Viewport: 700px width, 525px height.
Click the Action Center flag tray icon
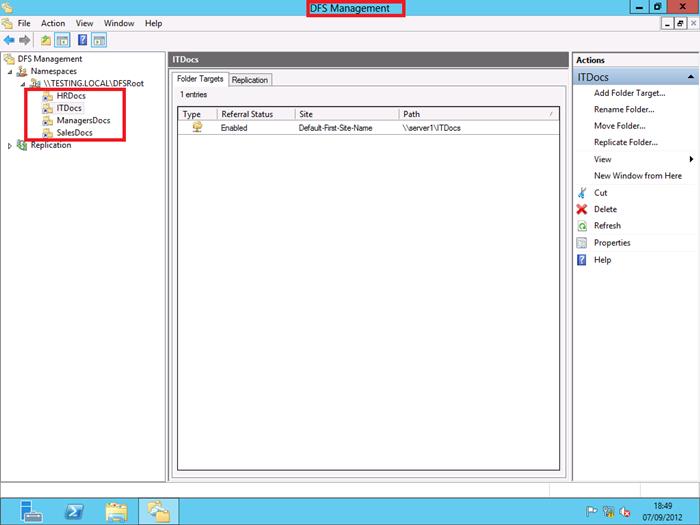(592, 512)
